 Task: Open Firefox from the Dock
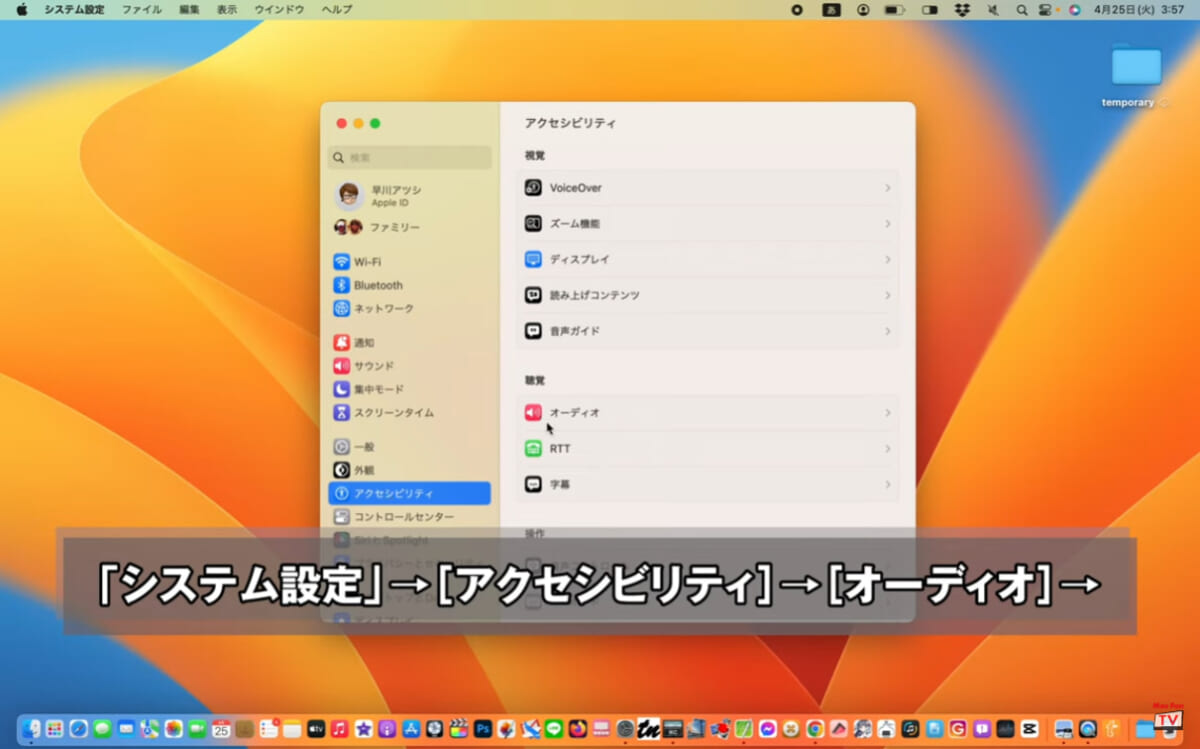click(x=578, y=729)
